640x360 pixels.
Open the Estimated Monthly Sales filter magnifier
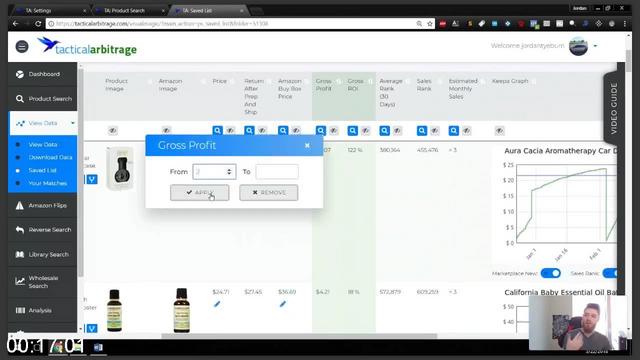point(453,131)
